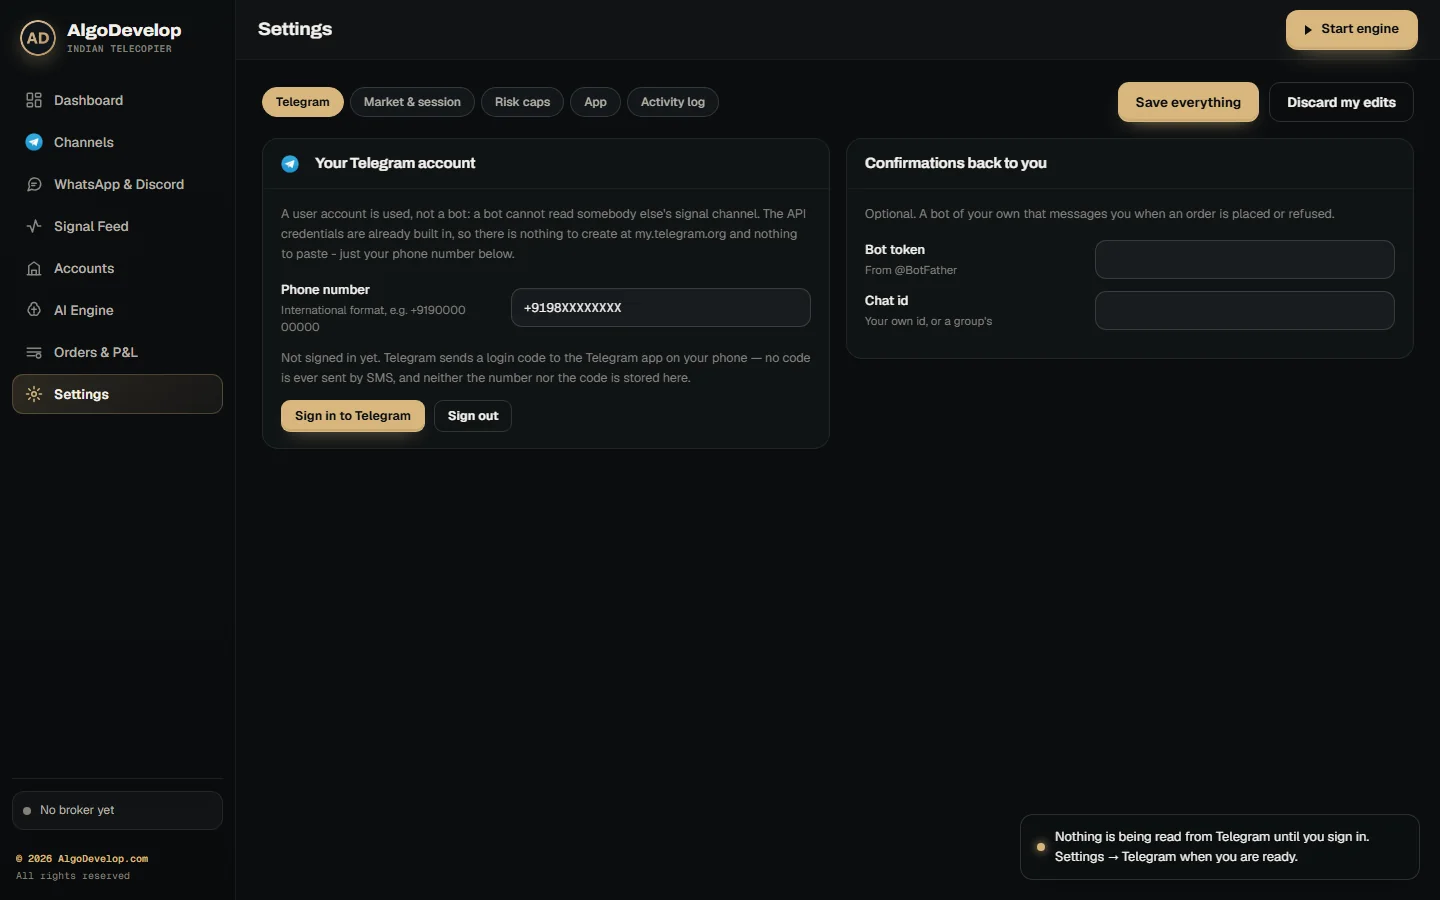Focus the Phone number field
This screenshot has height=900, width=1440.
click(661, 308)
